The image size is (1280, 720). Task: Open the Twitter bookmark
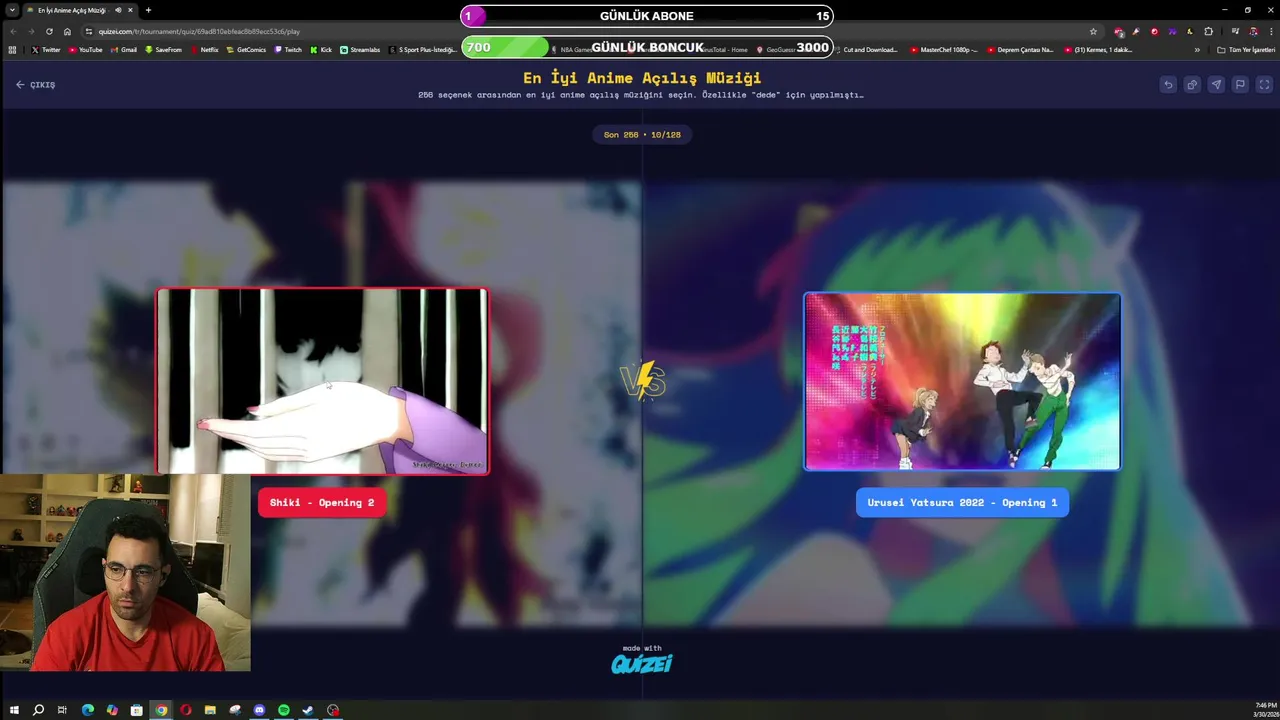(x=46, y=49)
